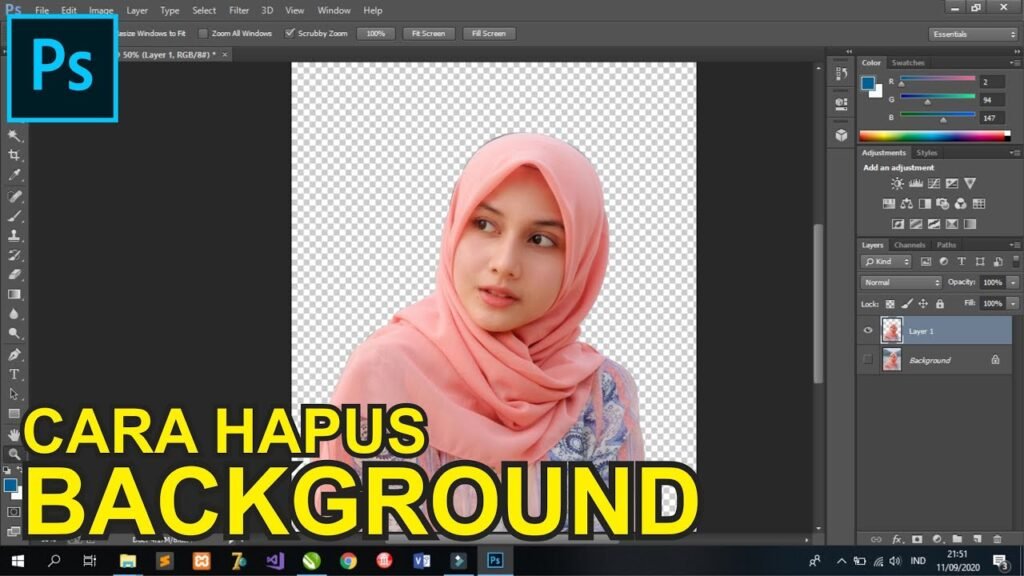Select the Crop tool
Screen dimensions: 1024x576
tap(14, 155)
